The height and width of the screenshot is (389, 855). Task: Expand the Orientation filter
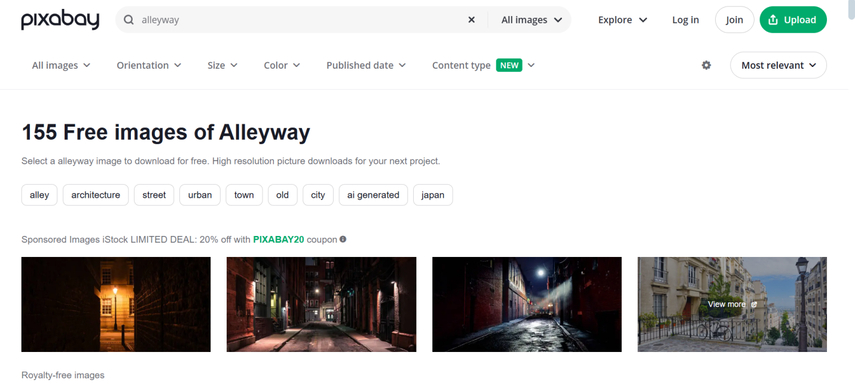[149, 65]
